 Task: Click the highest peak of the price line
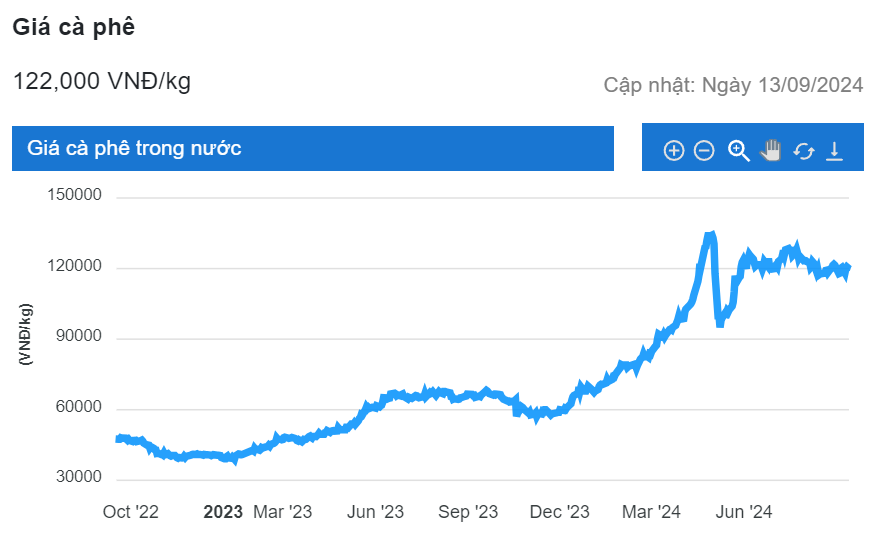pos(710,236)
